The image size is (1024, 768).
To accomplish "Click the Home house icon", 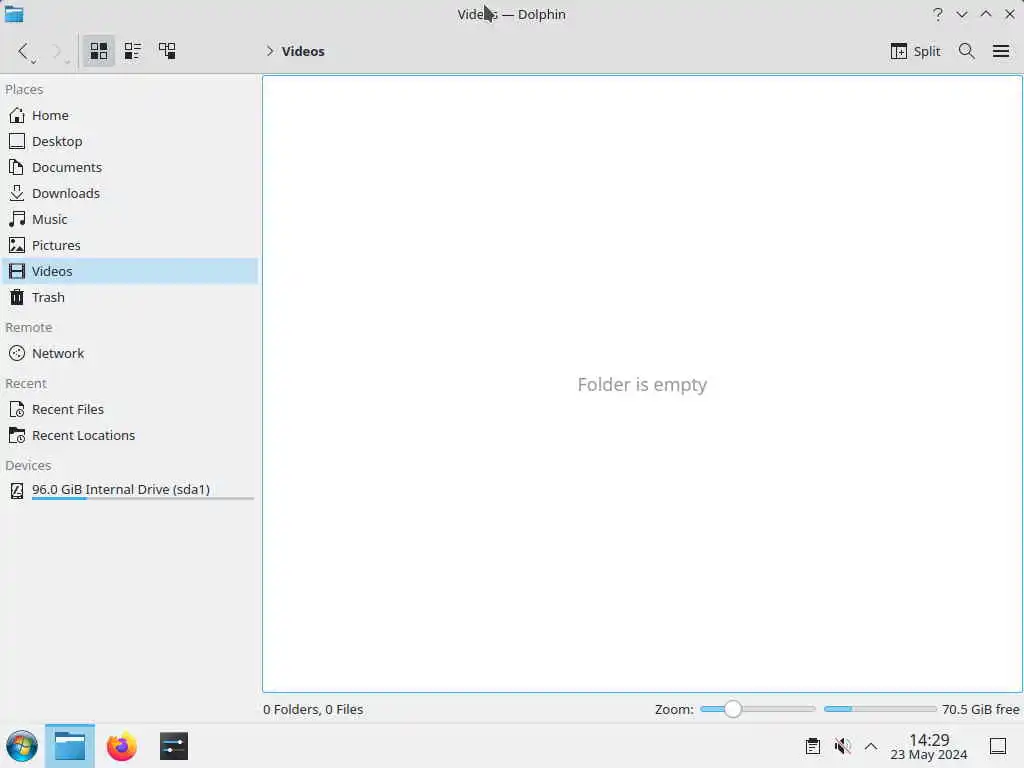I will tap(17, 115).
